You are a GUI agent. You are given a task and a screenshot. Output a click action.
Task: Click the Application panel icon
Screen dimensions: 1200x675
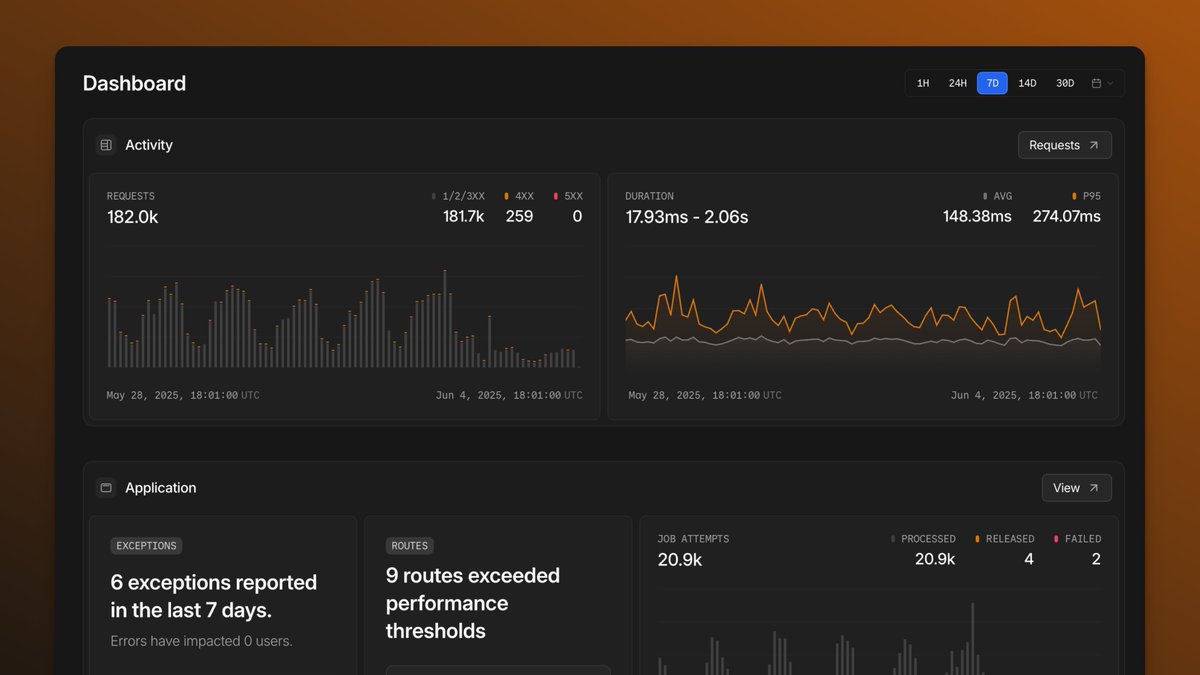[x=106, y=488]
